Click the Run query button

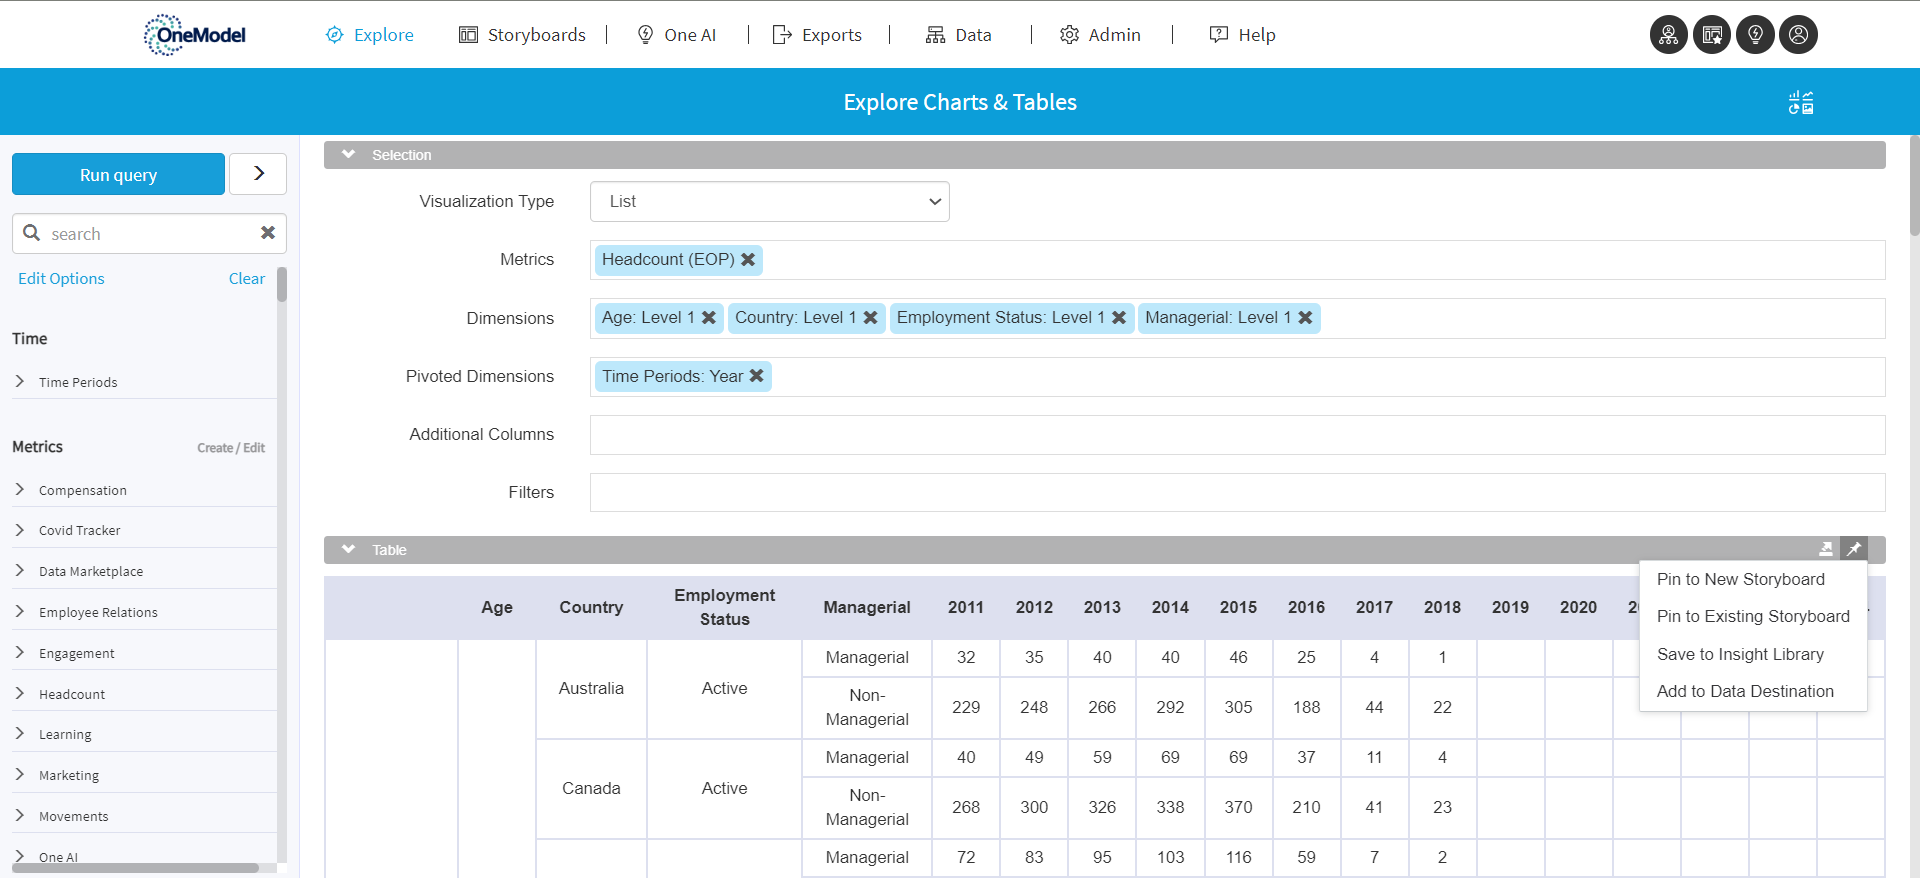118,175
